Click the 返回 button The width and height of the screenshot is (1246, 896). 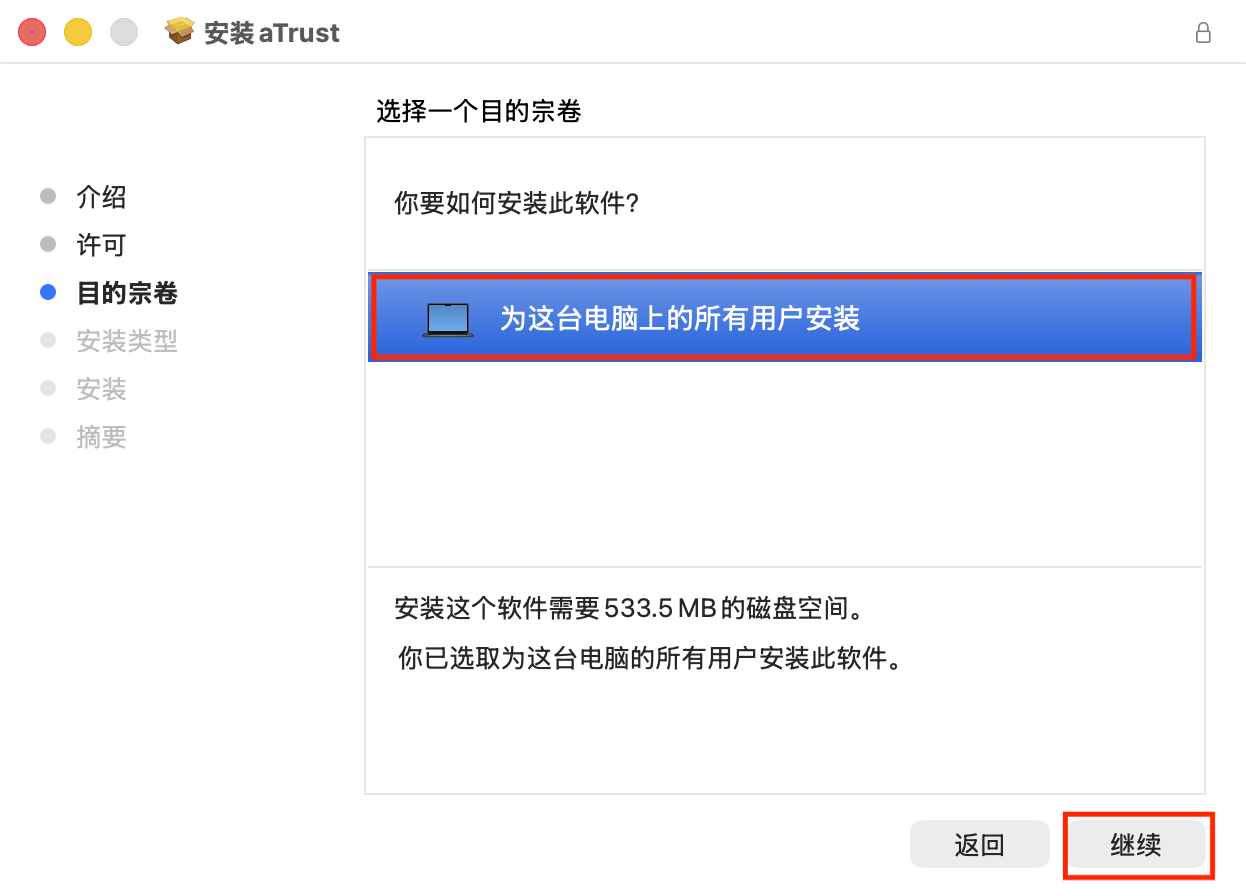click(979, 845)
